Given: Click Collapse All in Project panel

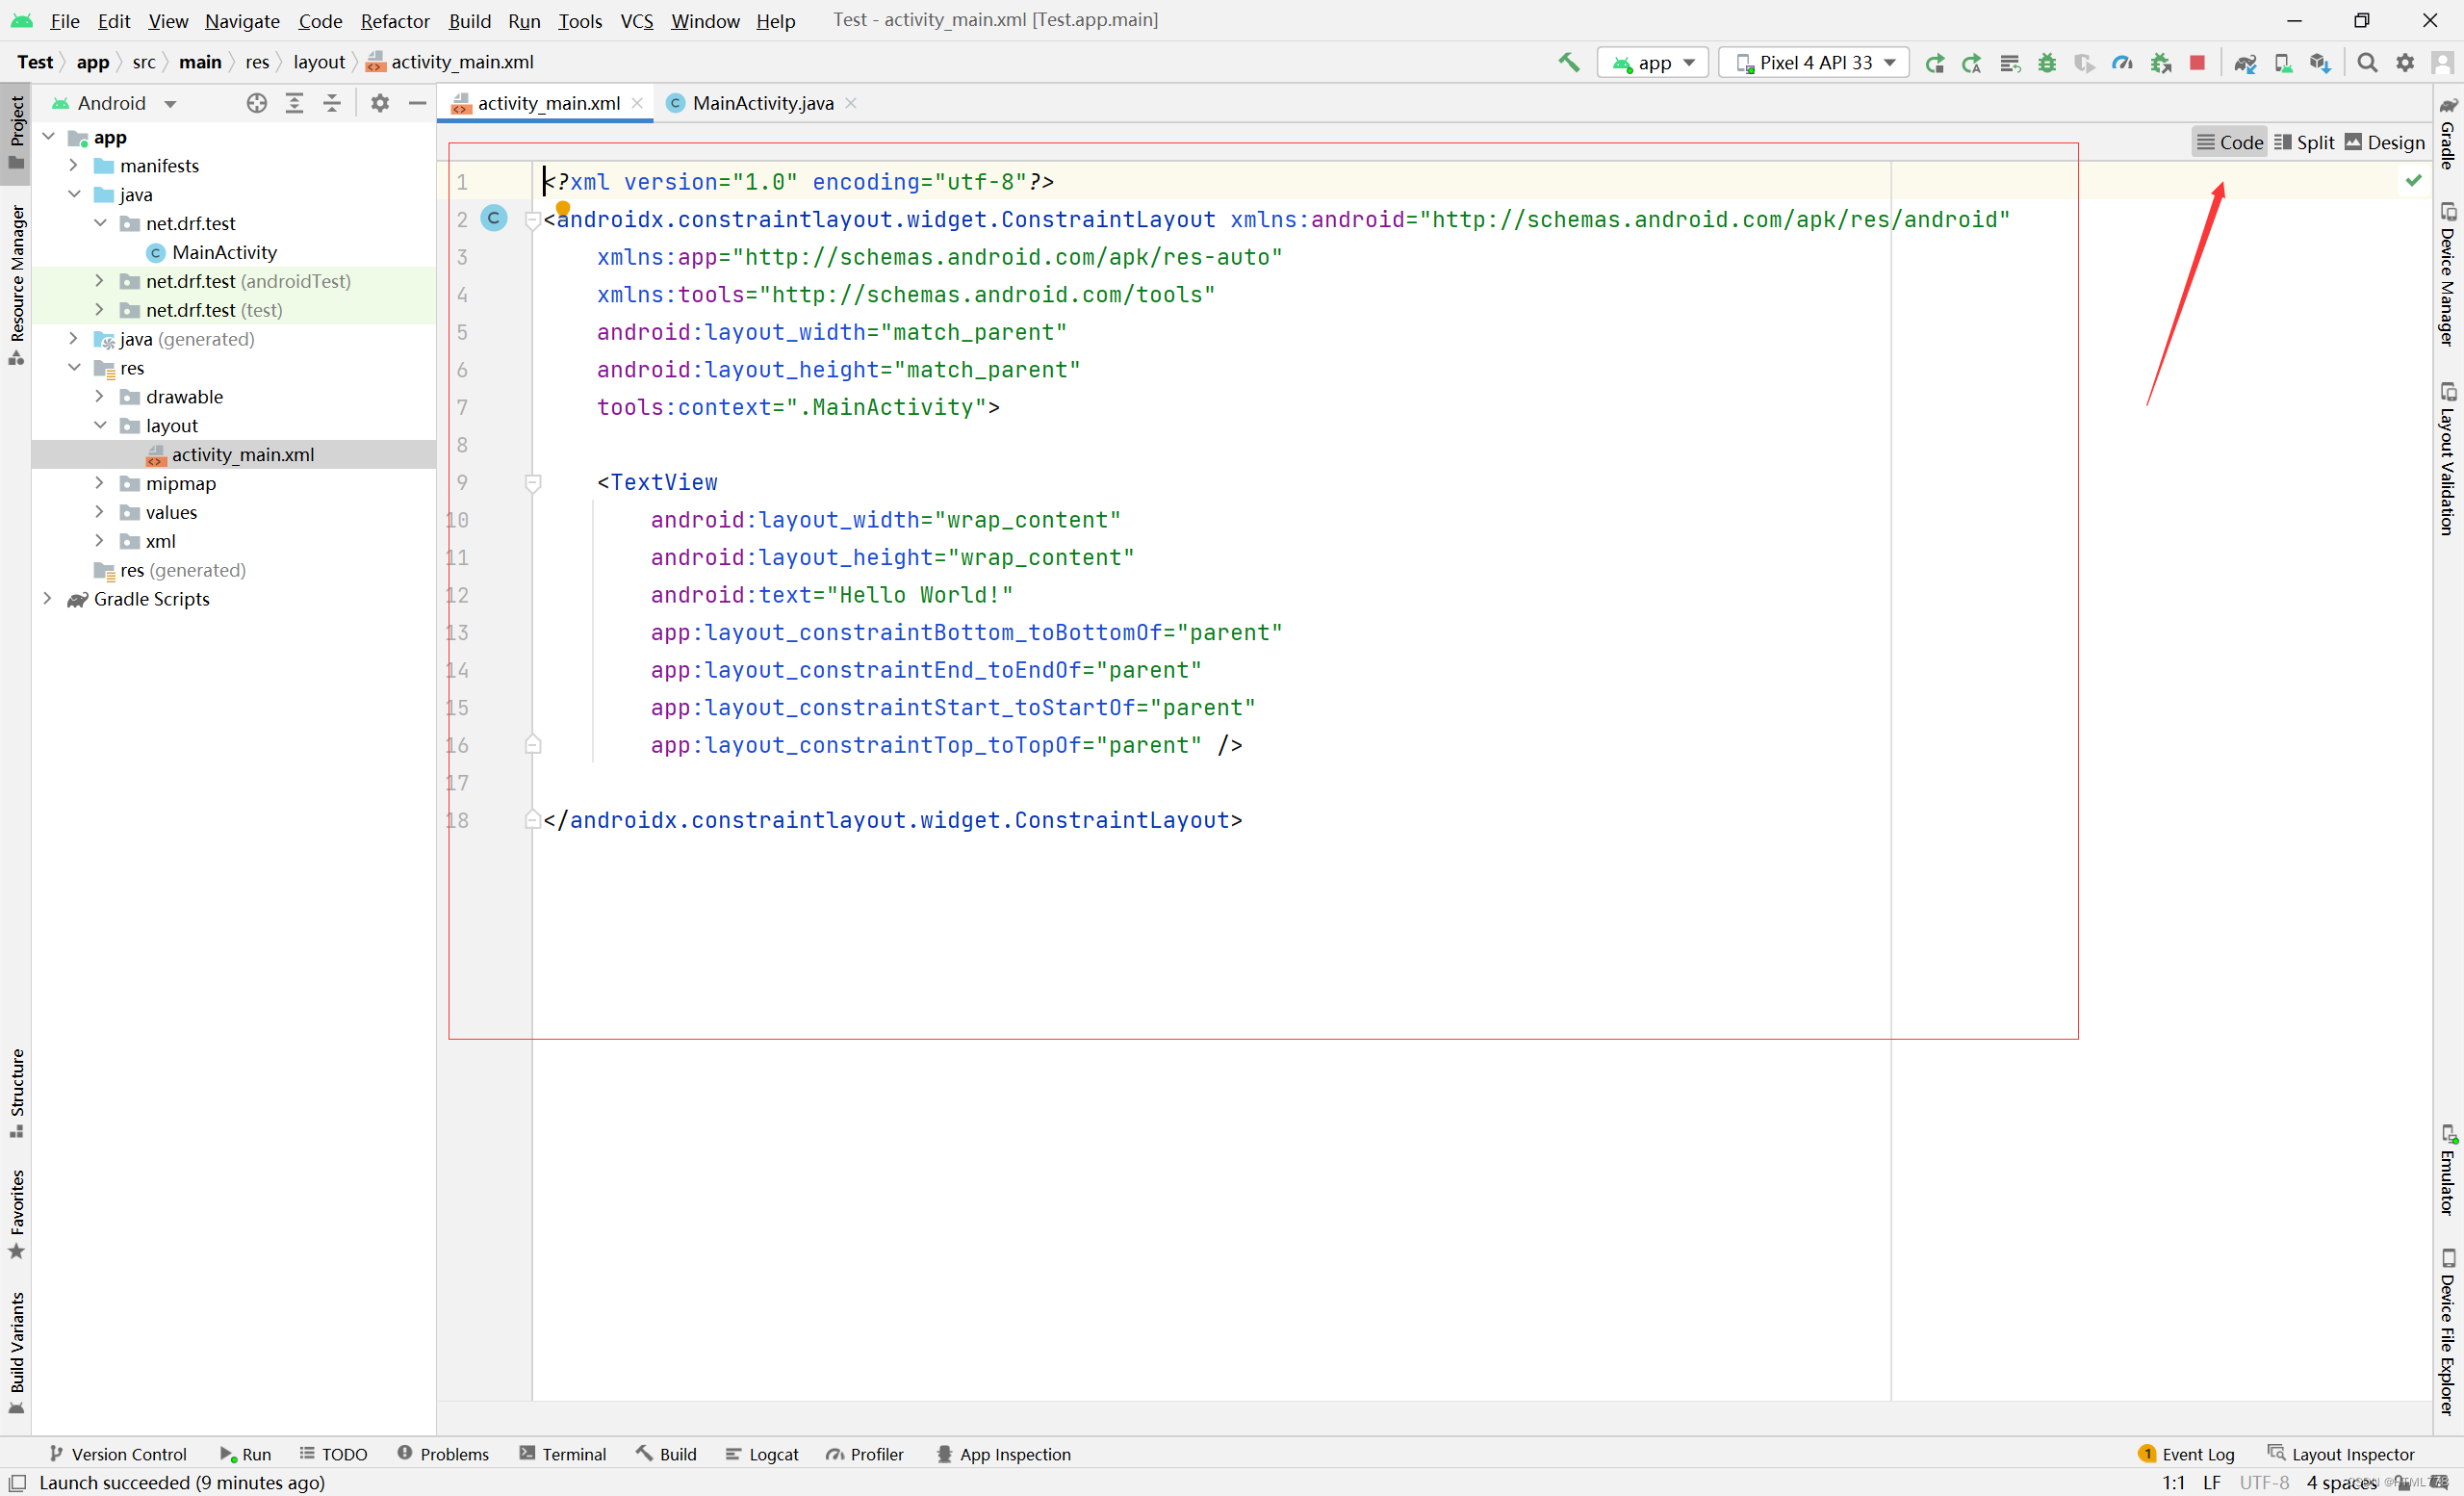Looking at the screenshot, I should pos(332,103).
